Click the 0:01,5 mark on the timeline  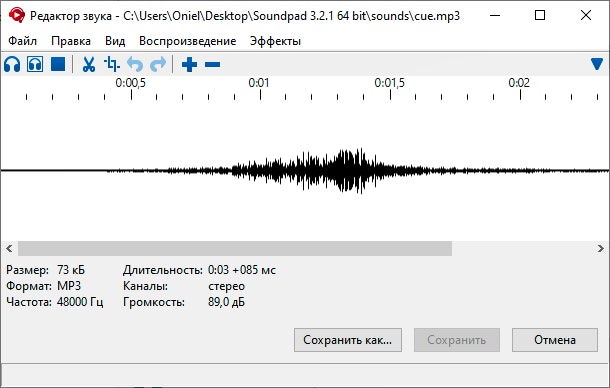coord(390,83)
